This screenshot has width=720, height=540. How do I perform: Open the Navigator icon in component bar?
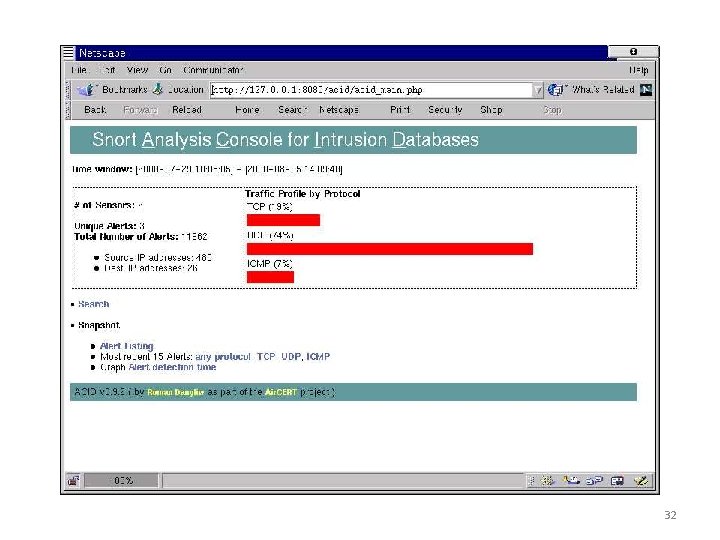548,481
